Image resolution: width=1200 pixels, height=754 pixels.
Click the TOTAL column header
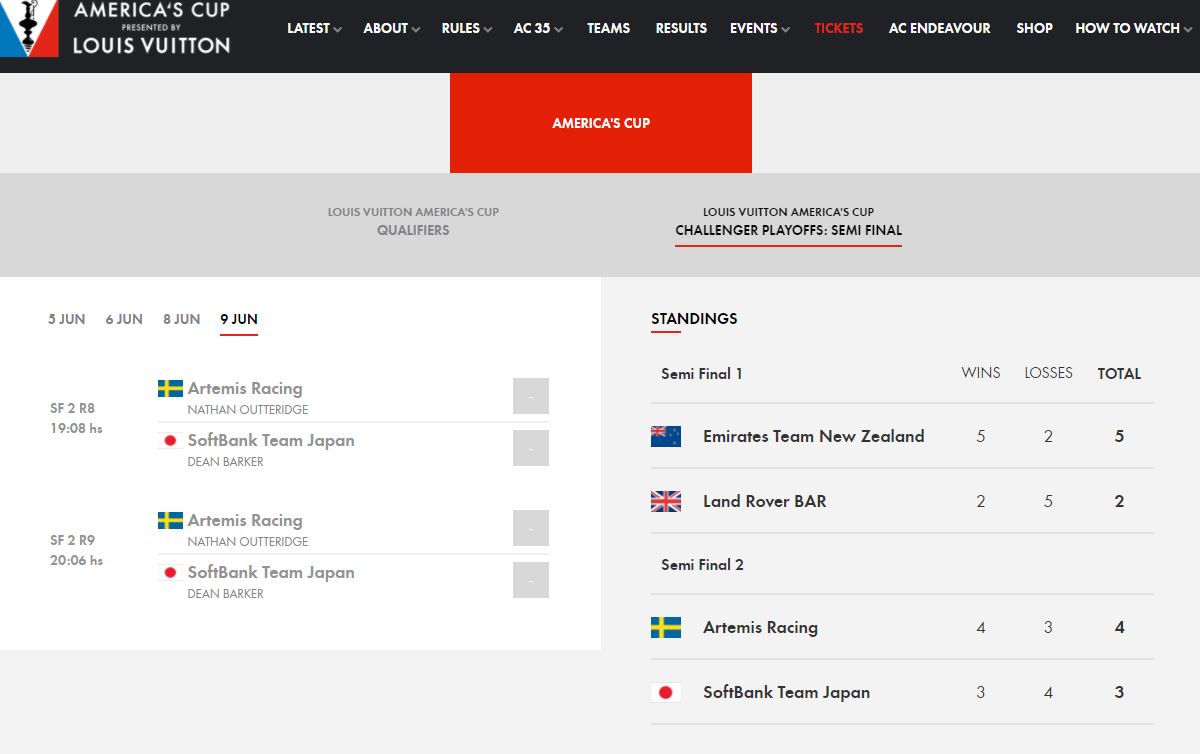(x=1119, y=373)
